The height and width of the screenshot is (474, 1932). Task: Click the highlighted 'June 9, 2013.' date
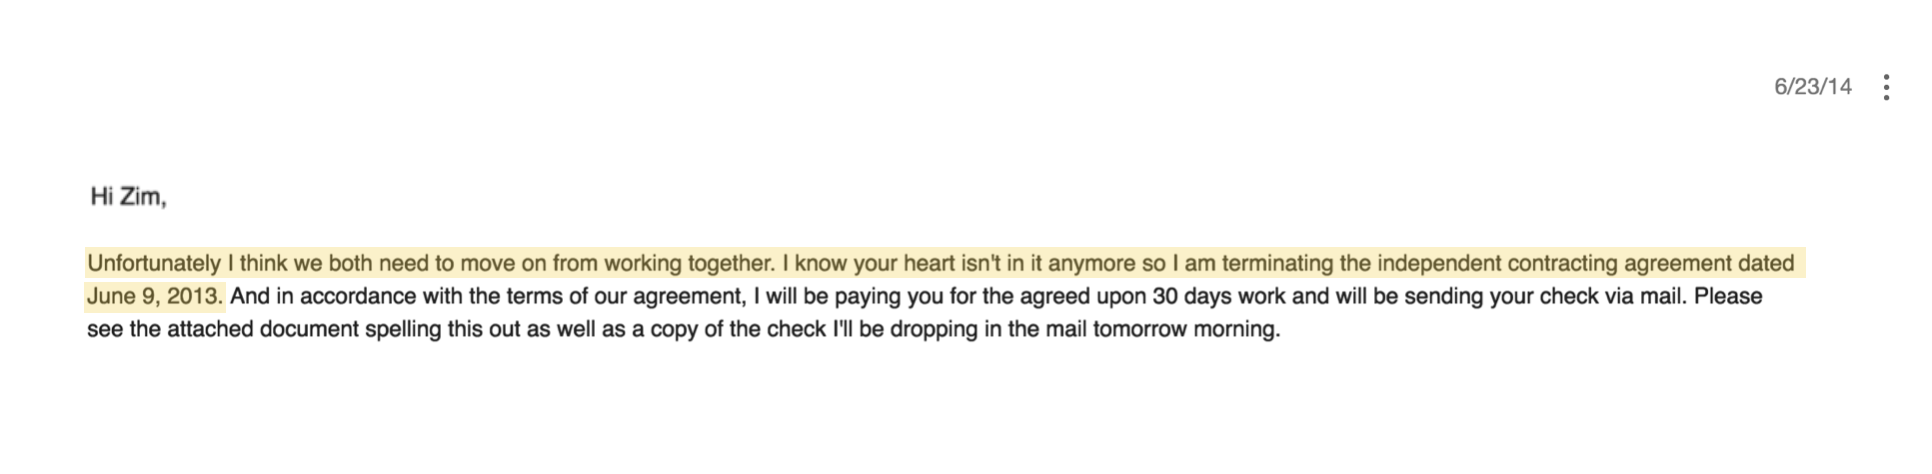click(x=155, y=296)
